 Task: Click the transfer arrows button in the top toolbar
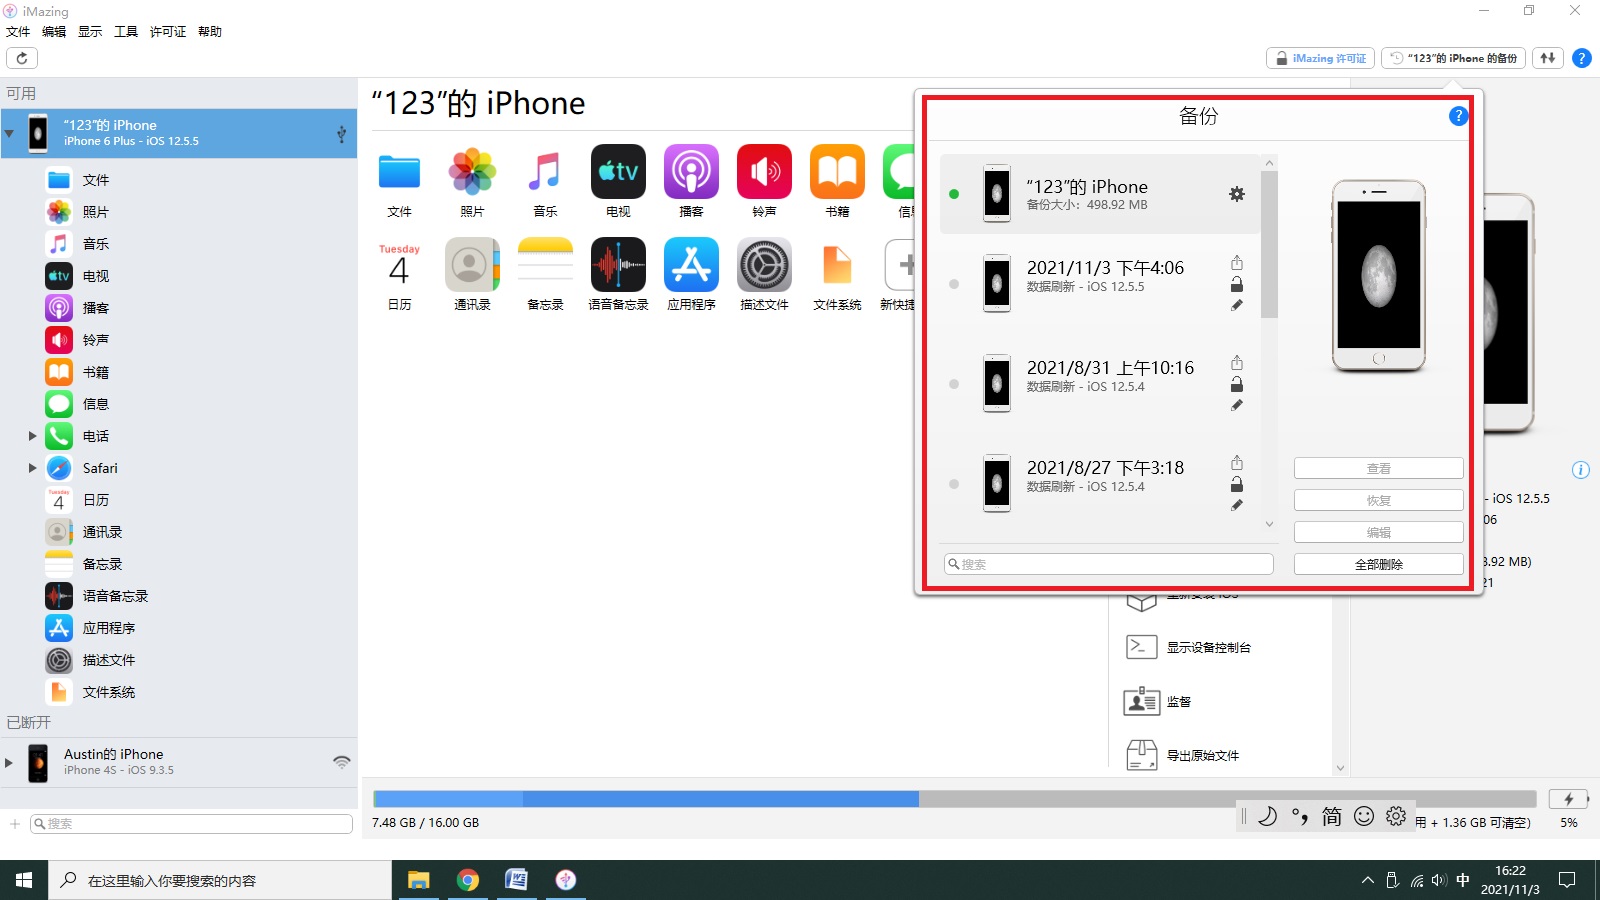[1548, 58]
